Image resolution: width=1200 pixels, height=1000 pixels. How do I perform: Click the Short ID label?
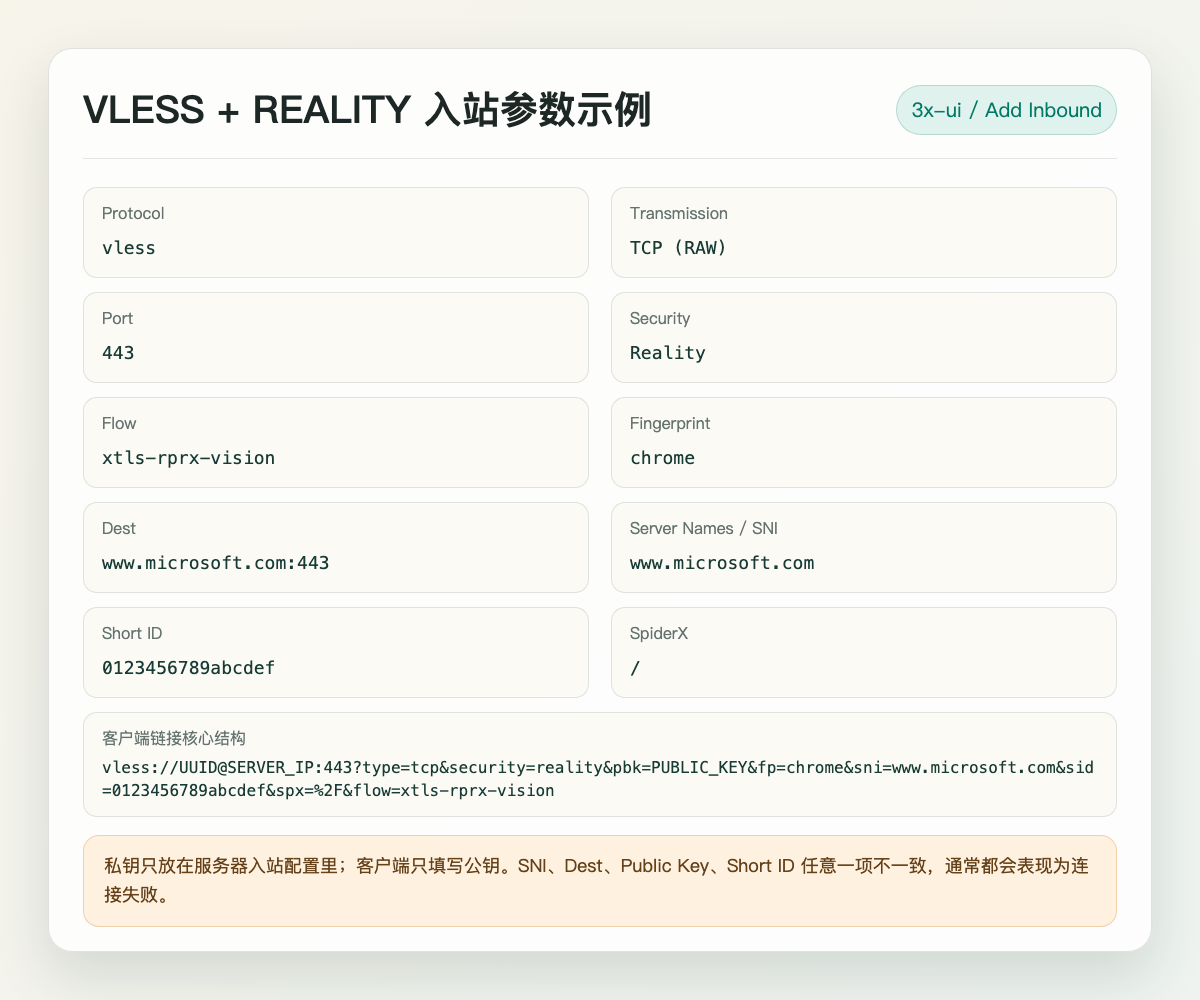pos(133,633)
